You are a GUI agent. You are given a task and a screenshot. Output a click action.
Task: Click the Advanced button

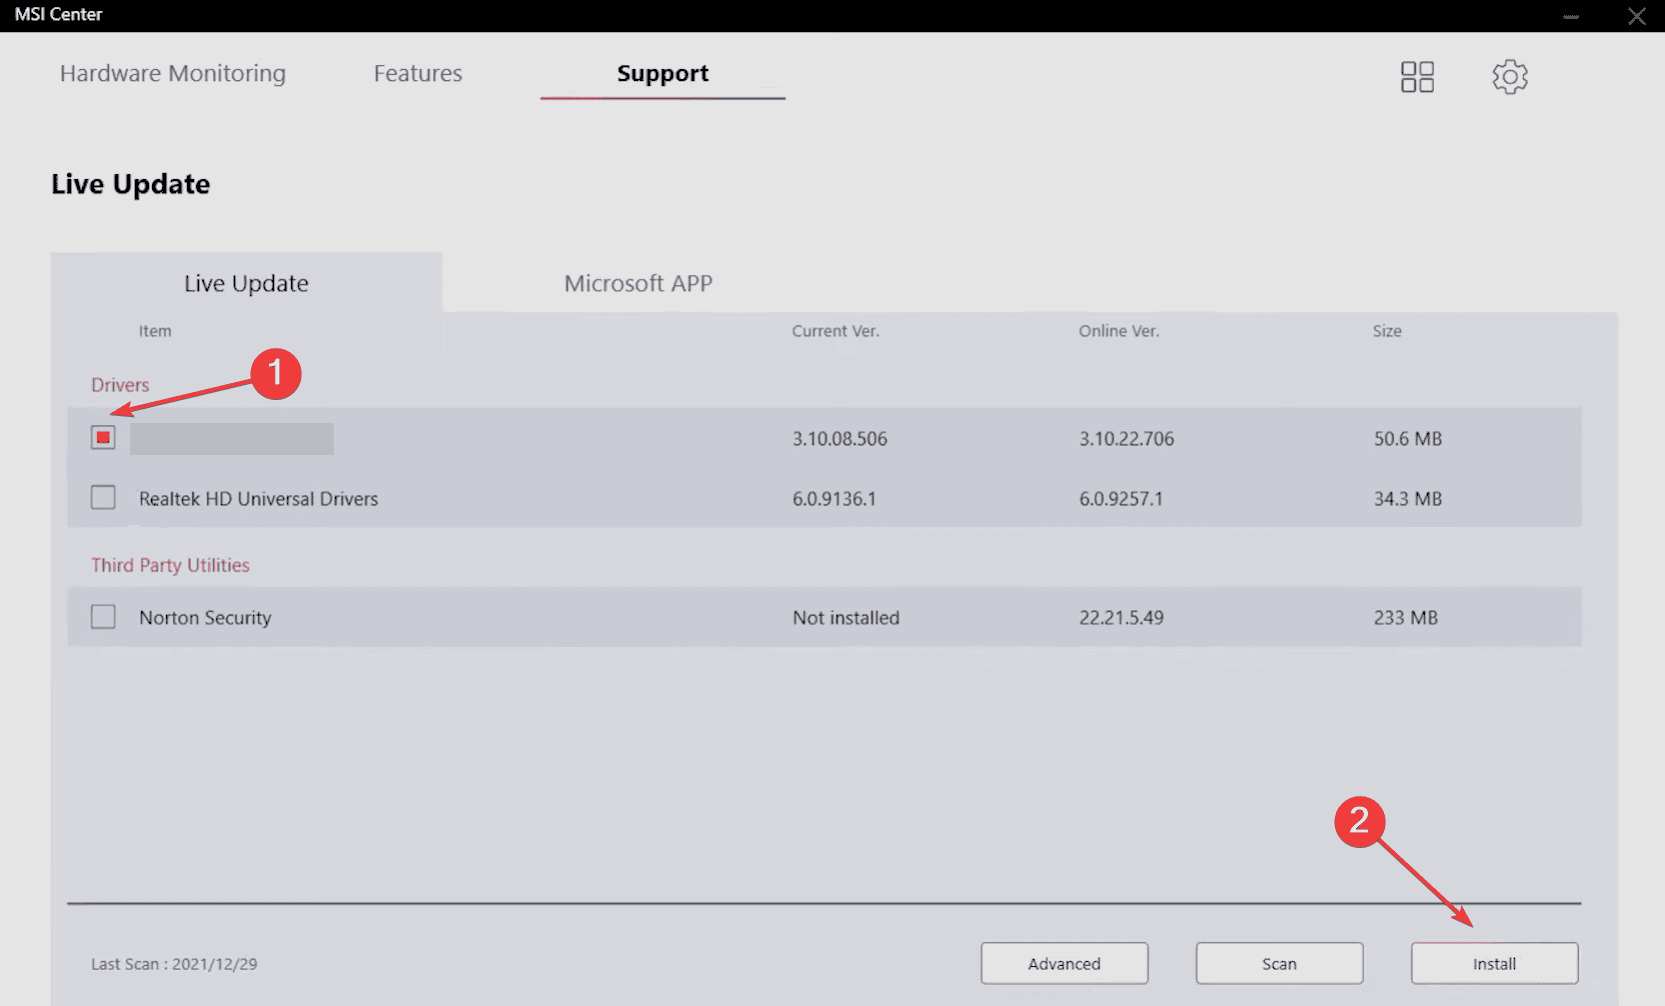[1064, 963]
